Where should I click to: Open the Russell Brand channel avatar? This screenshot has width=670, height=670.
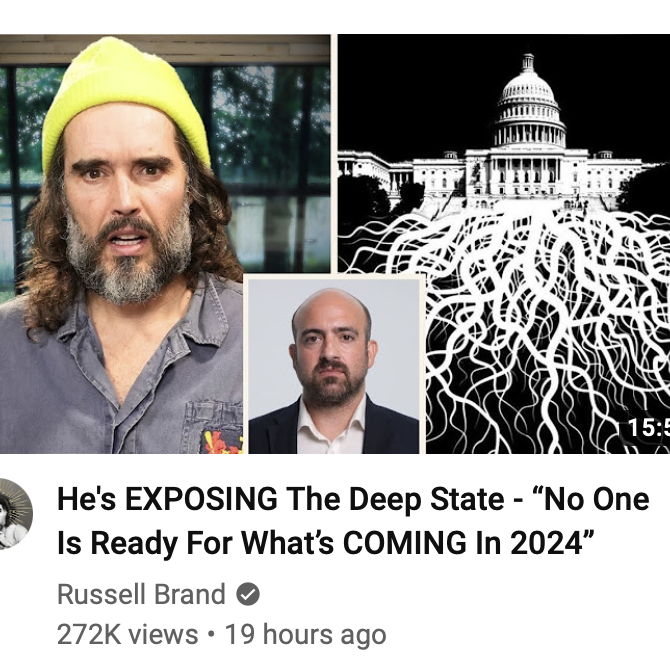13,514
